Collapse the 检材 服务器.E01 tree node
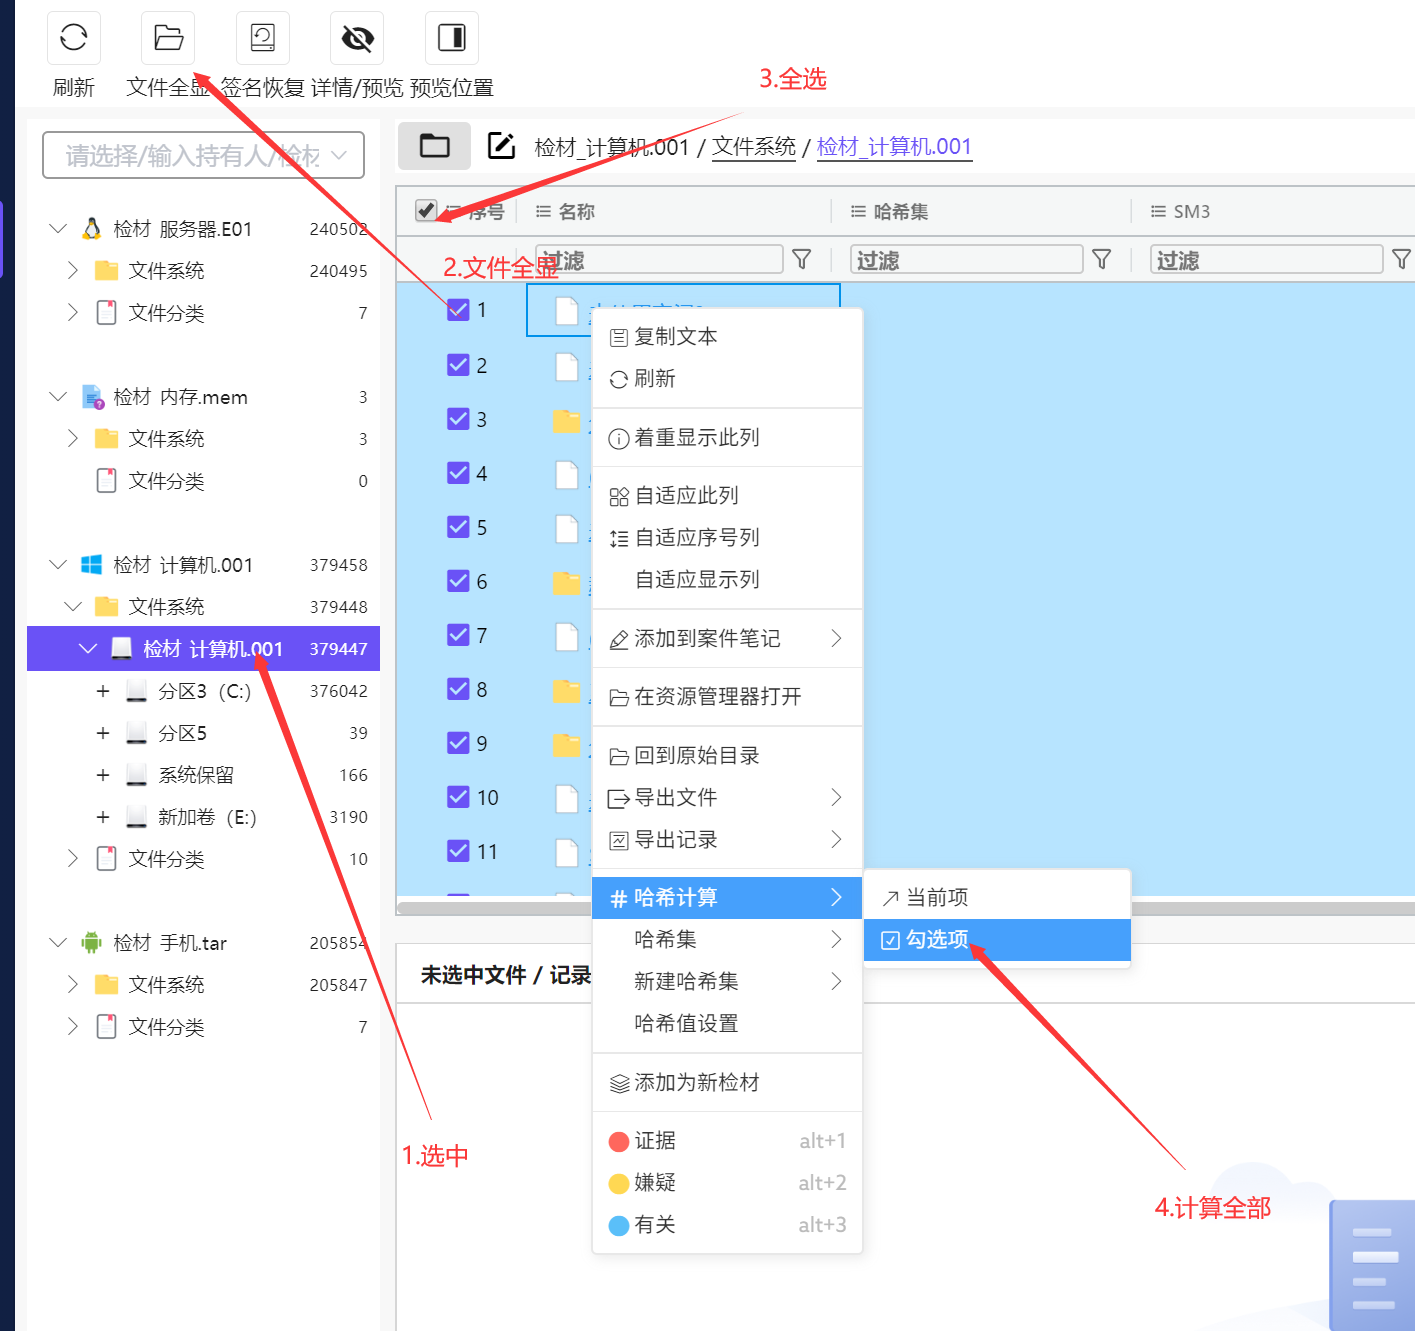Image resolution: width=1415 pixels, height=1331 pixels. [58, 229]
